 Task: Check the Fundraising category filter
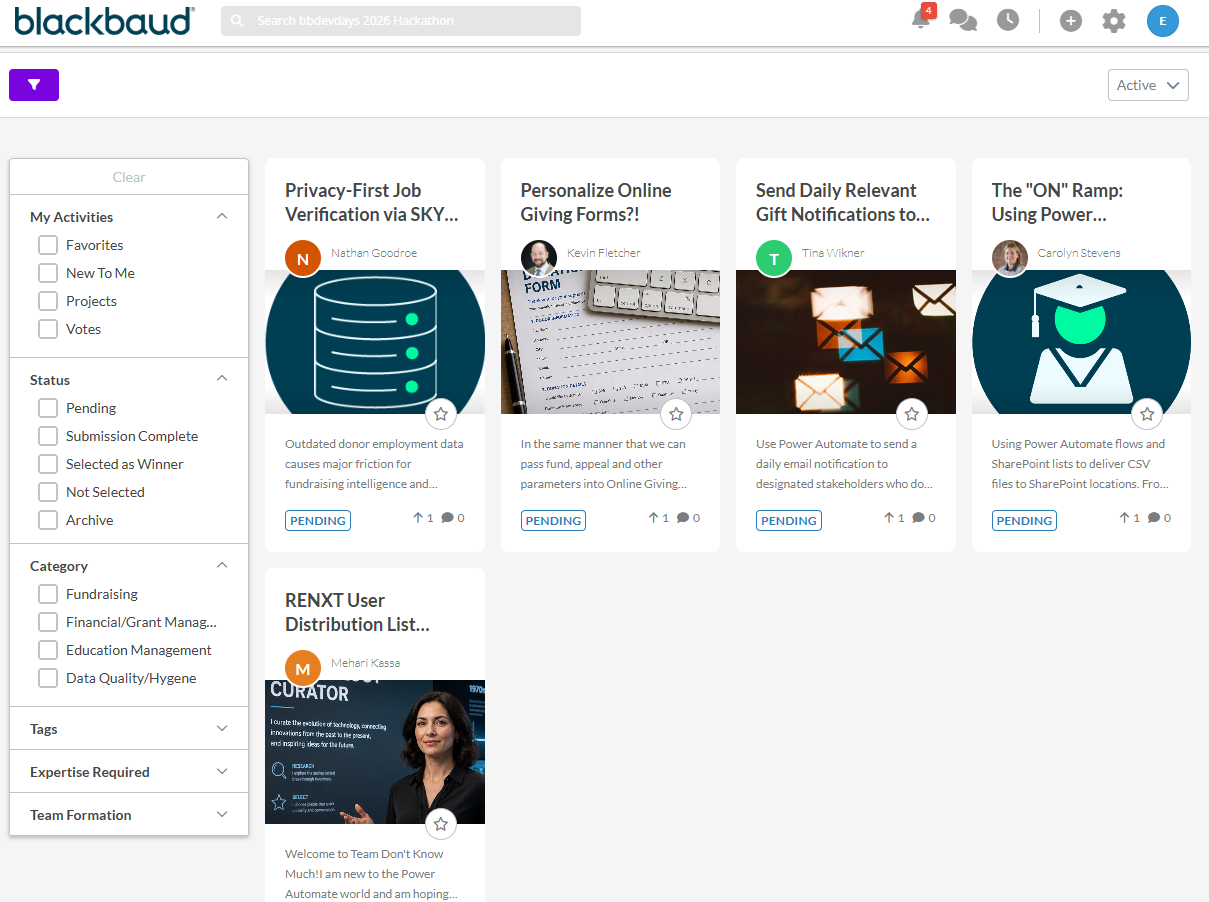click(x=48, y=594)
